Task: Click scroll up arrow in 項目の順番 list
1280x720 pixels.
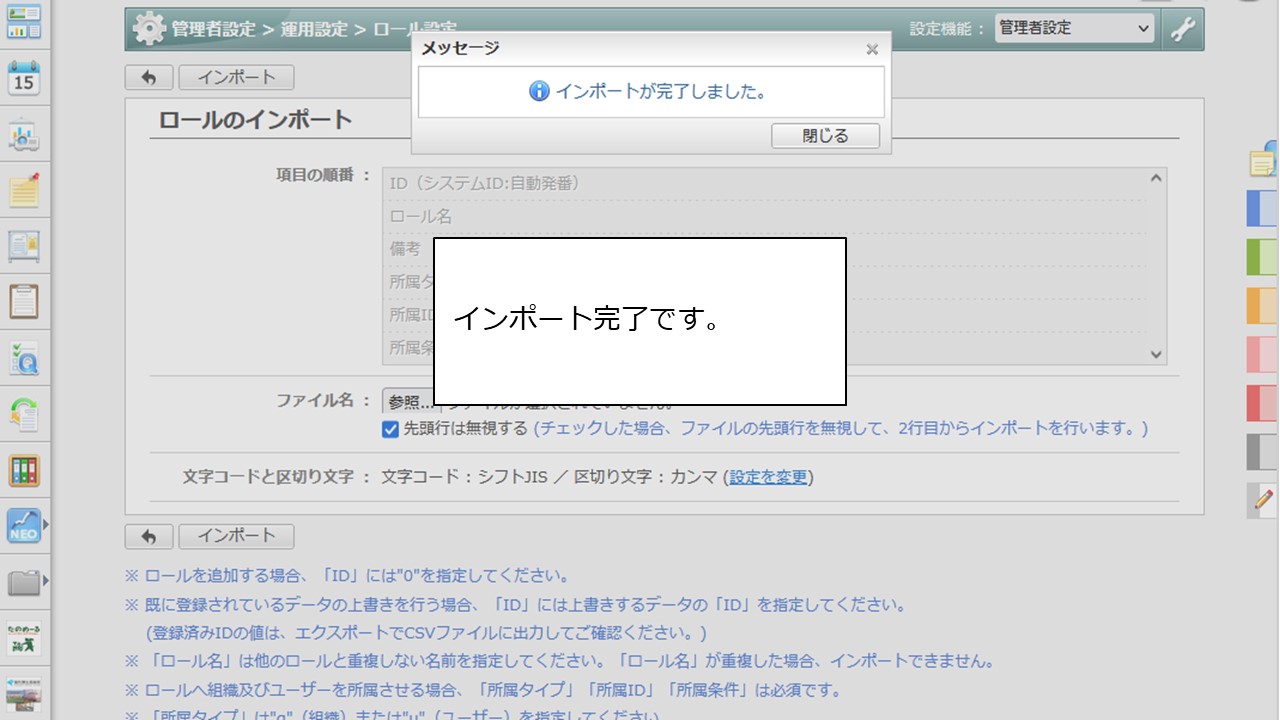Action: tap(1157, 179)
